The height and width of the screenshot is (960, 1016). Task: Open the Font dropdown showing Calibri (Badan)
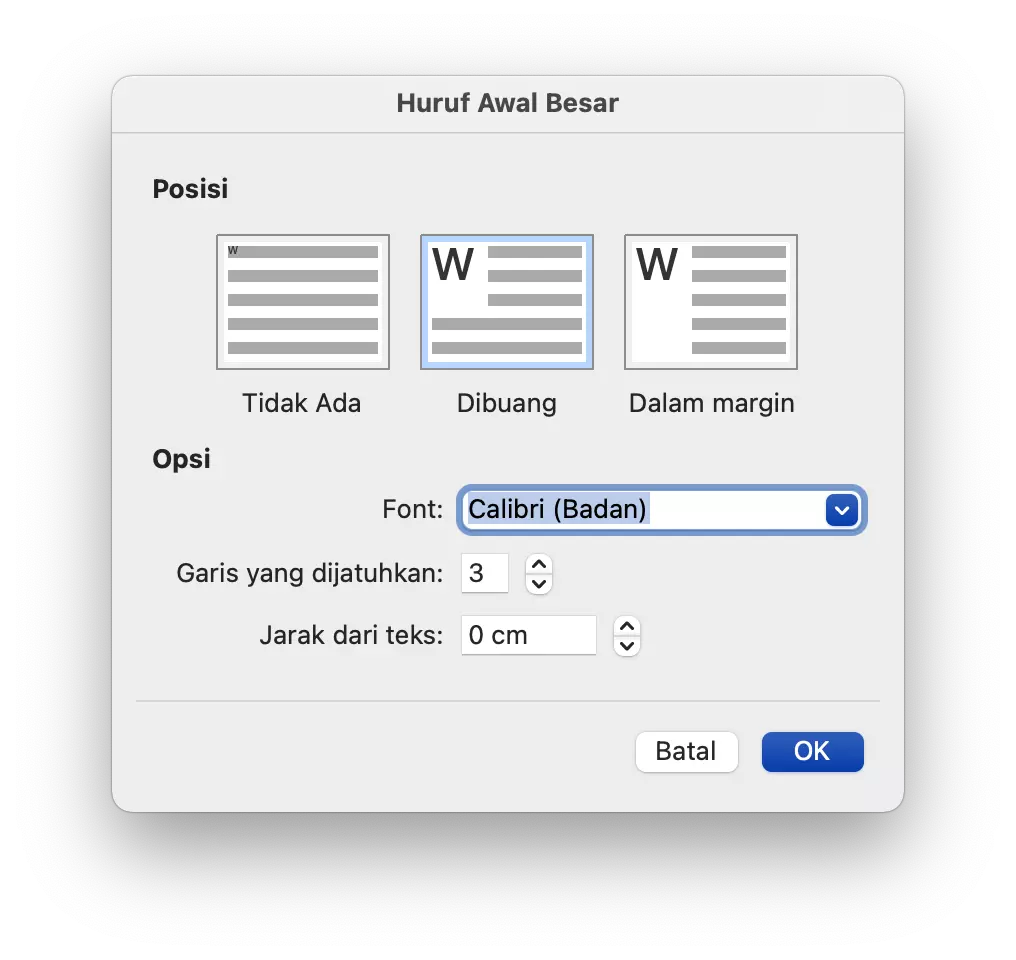[660, 509]
